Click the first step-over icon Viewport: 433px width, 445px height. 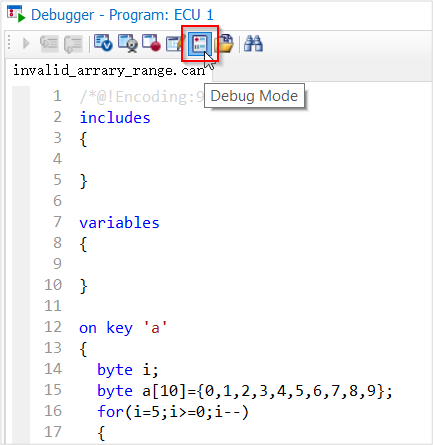click(49, 43)
